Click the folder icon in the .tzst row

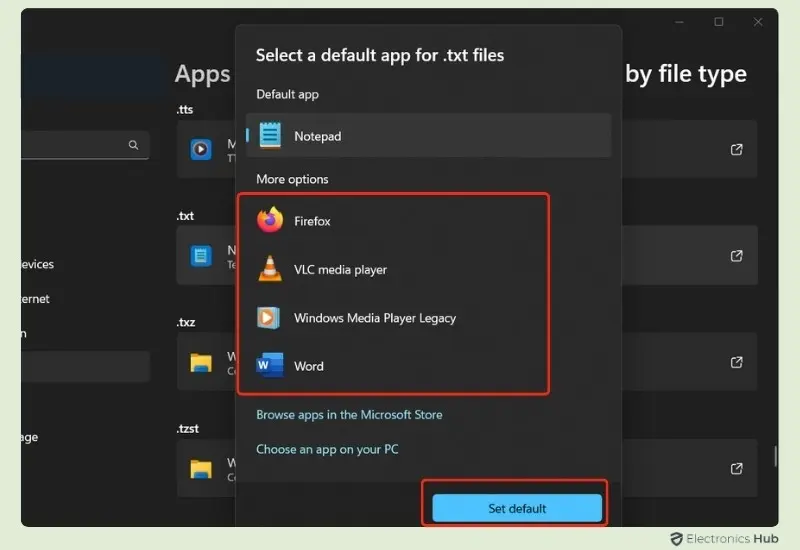202,468
